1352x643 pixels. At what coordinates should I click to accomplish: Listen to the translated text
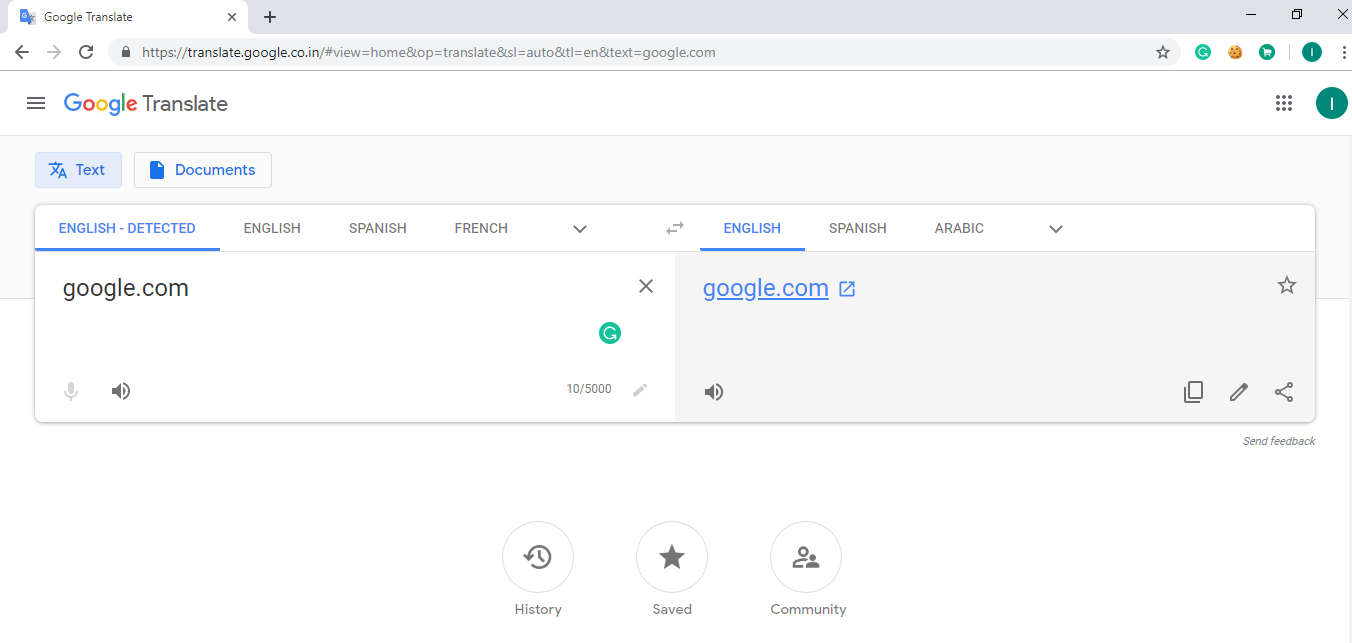(714, 392)
